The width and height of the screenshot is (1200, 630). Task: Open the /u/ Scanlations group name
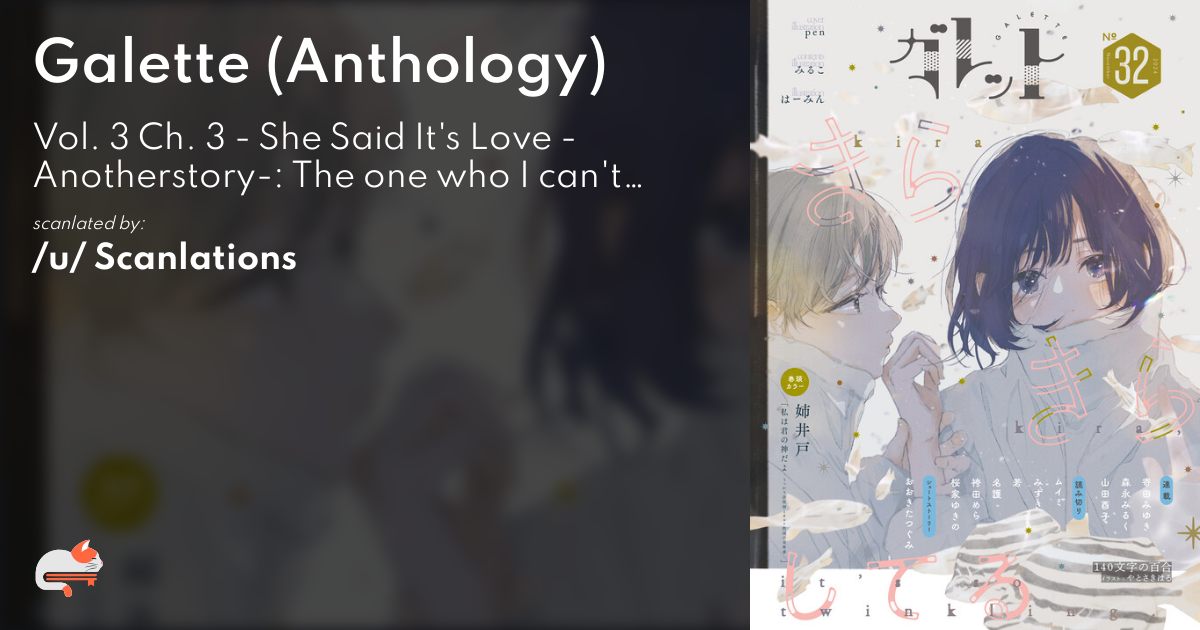coord(165,257)
